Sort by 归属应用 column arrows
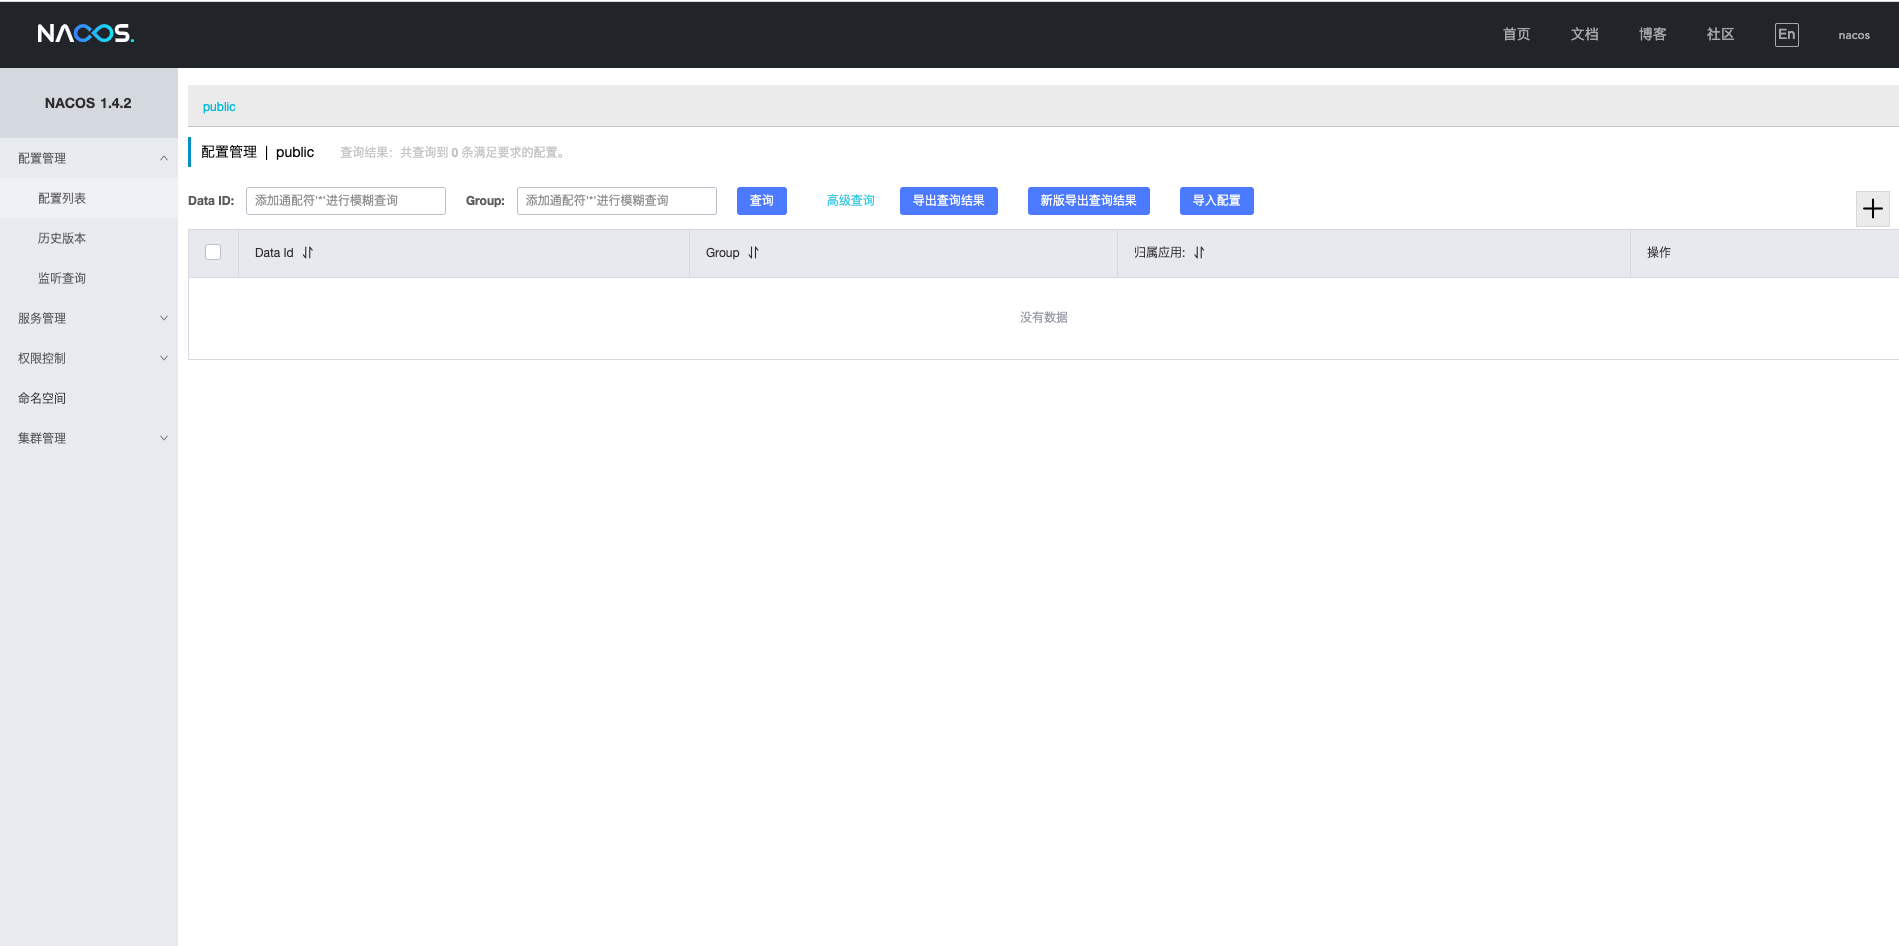 point(1199,253)
